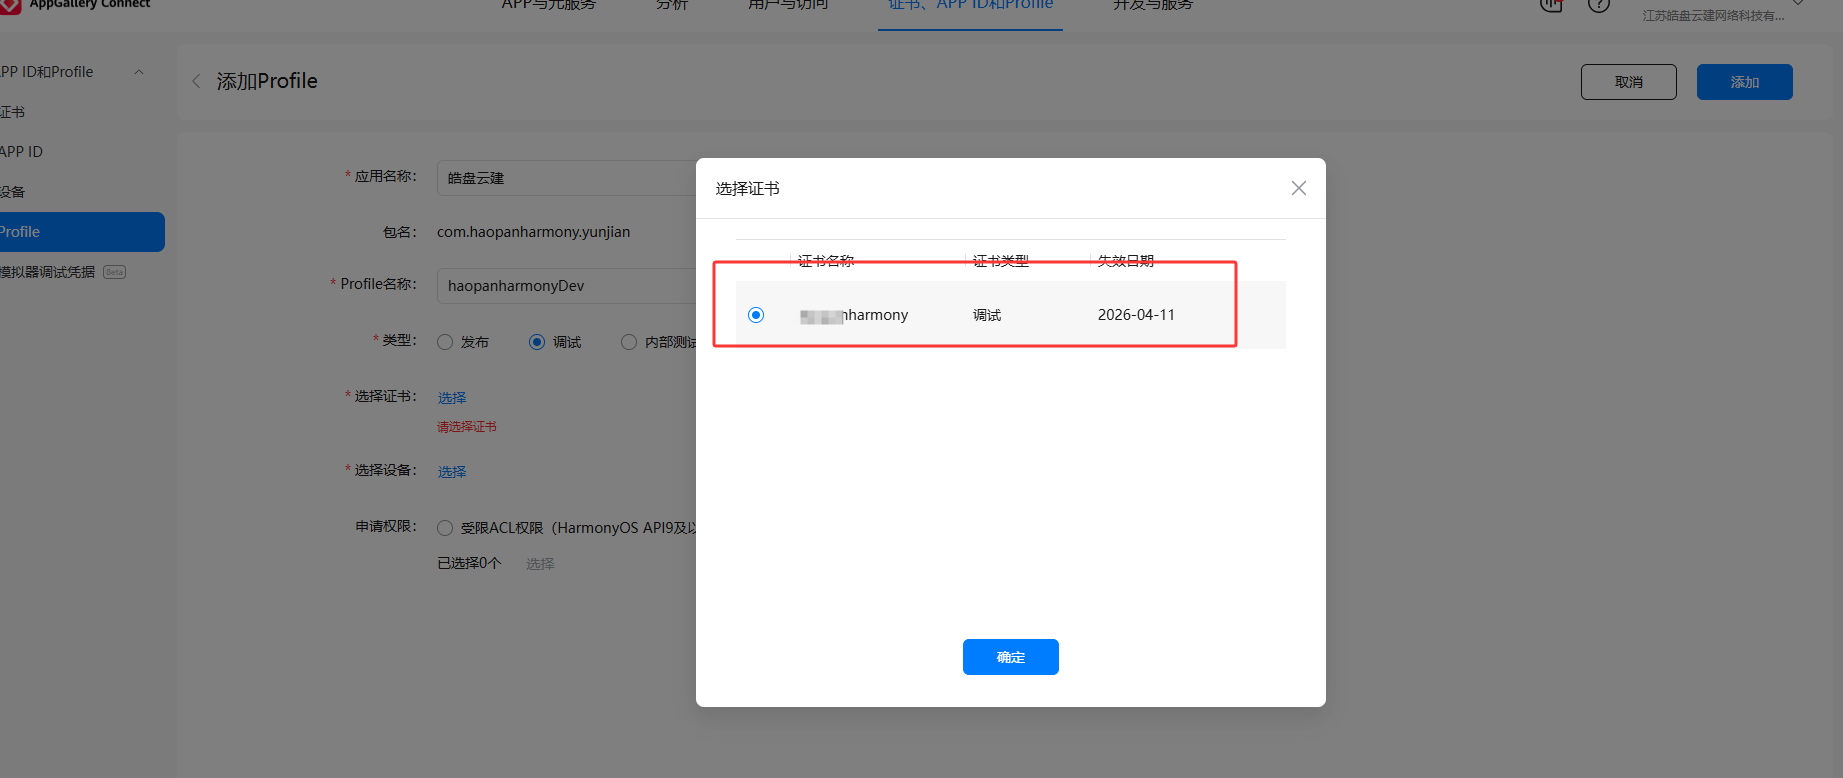
Task: Select the 调试 type radio button
Action: pyautogui.click(x=537, y=342)
